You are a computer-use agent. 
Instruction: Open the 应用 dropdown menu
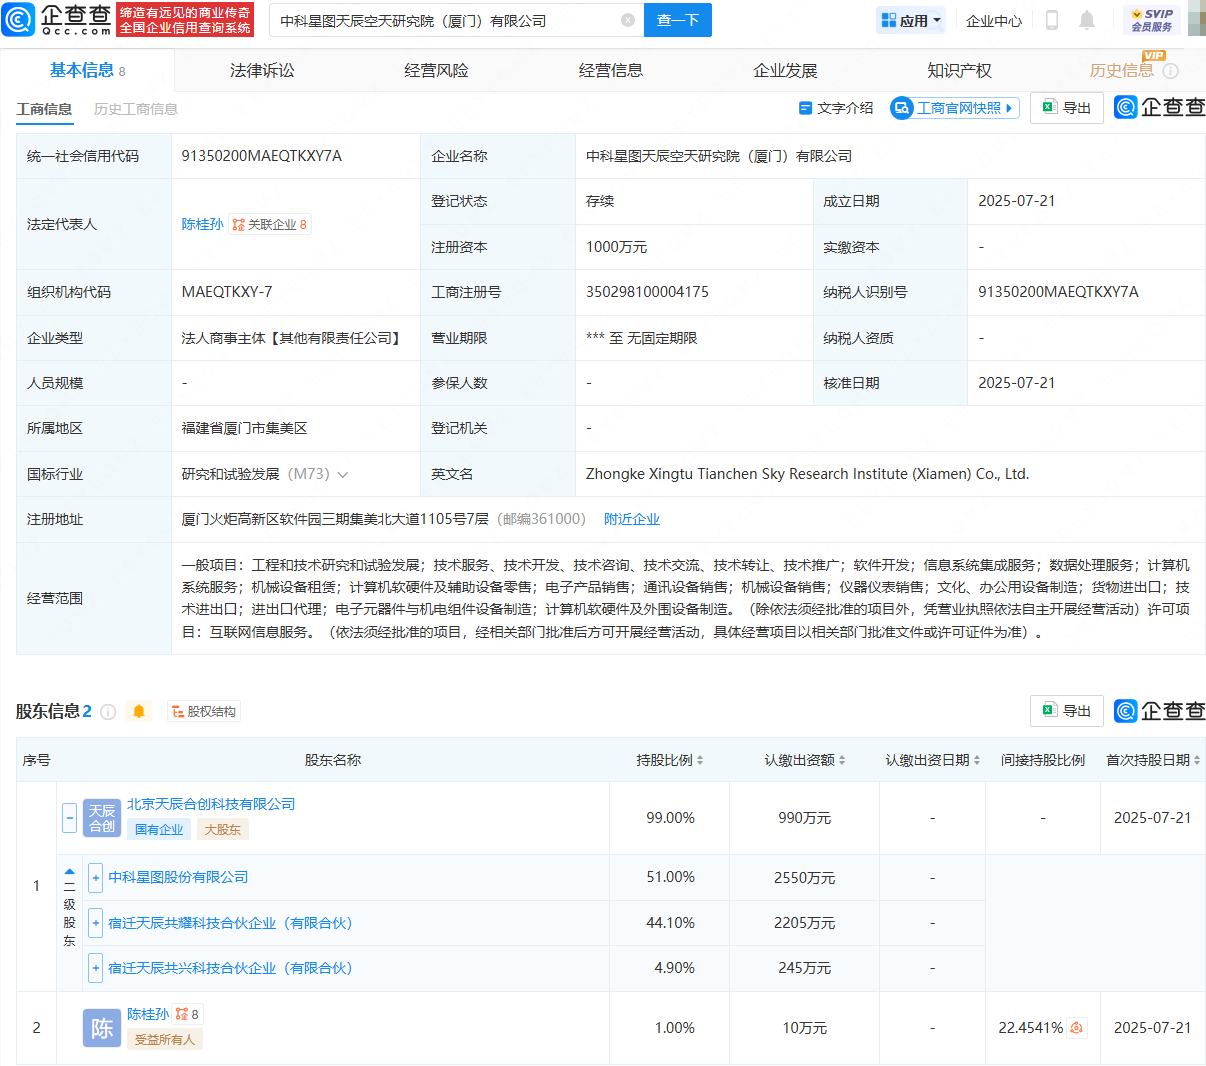click(911, 20)
